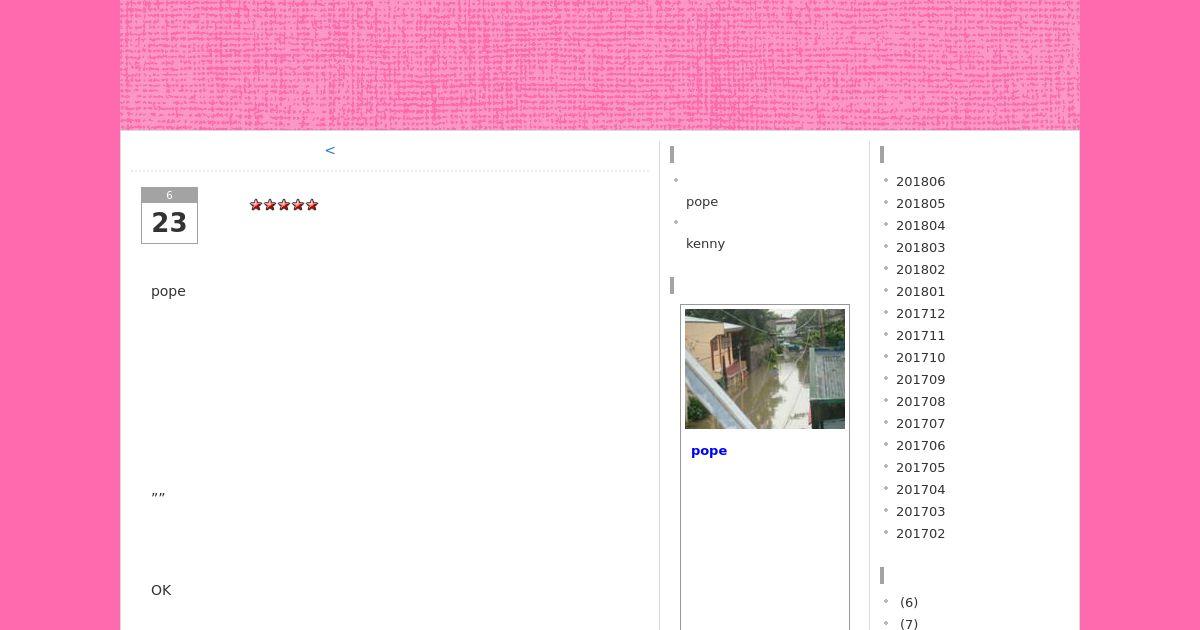Open the 201711 archive
This screenshot has height=630, width=1200.
920,336
